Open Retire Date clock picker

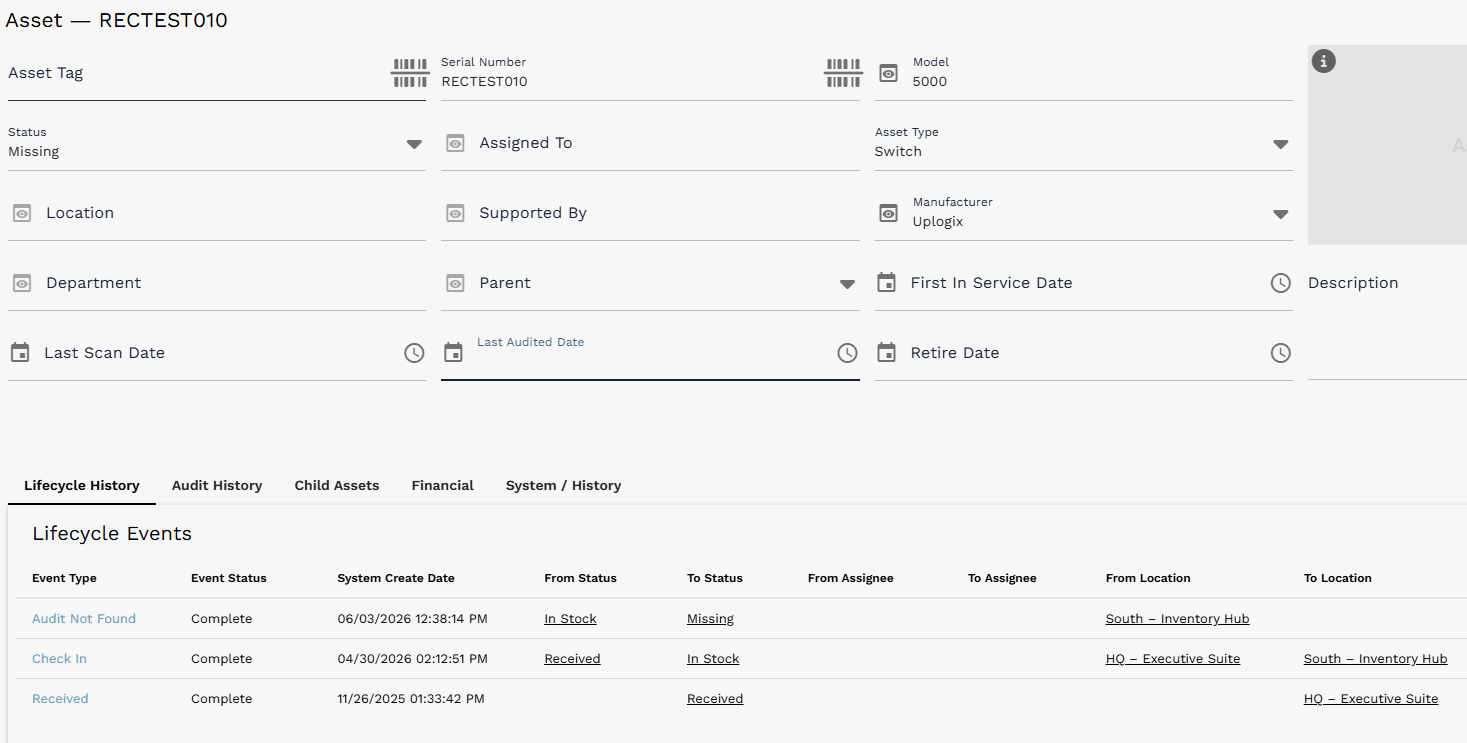point(1280,353)
